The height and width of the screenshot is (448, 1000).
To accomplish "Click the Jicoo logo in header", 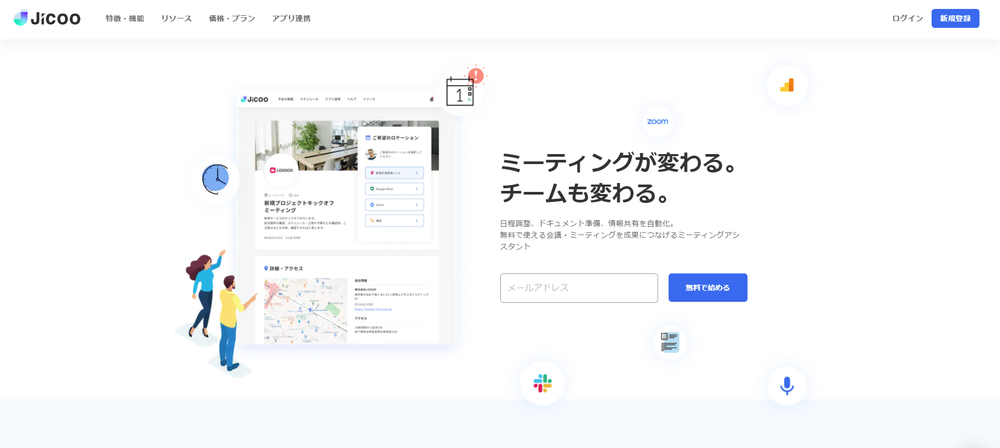I will (x=47, y=18).
